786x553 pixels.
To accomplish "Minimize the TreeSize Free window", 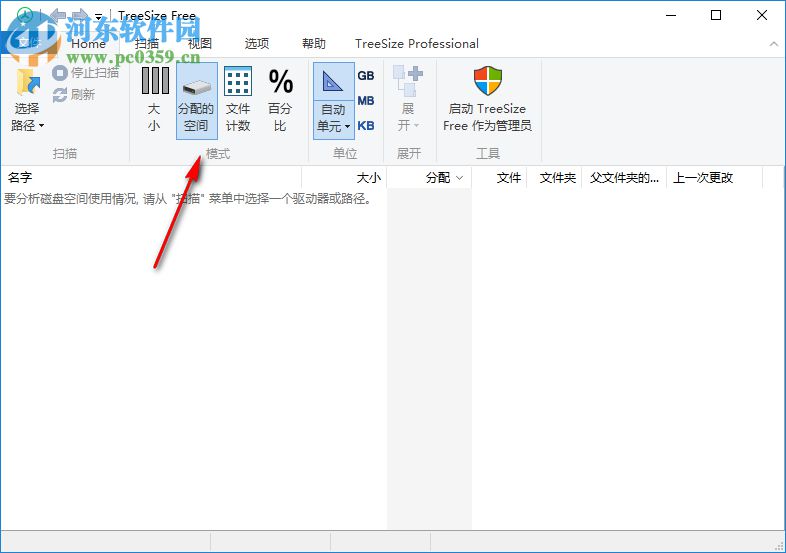I will click(x=671, y=15).
